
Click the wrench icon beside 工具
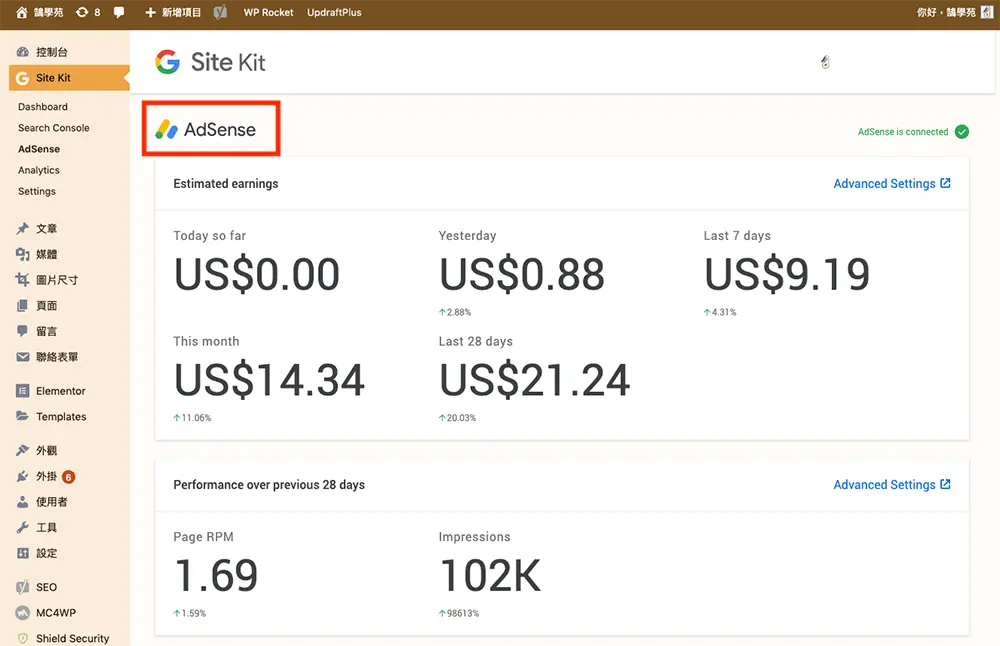pyautogui.click(x=22, y=527)
